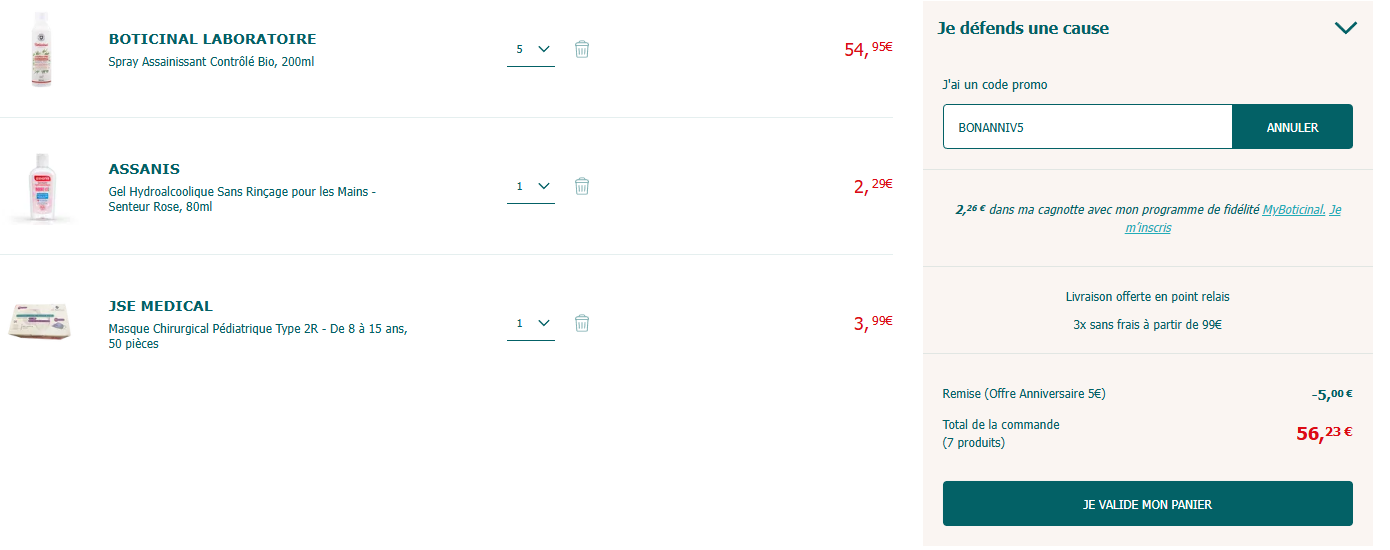Change quantity of Assanis hand gel
Image resolution: width=1390 pixels, height=550 pixels.
[531, 186]
